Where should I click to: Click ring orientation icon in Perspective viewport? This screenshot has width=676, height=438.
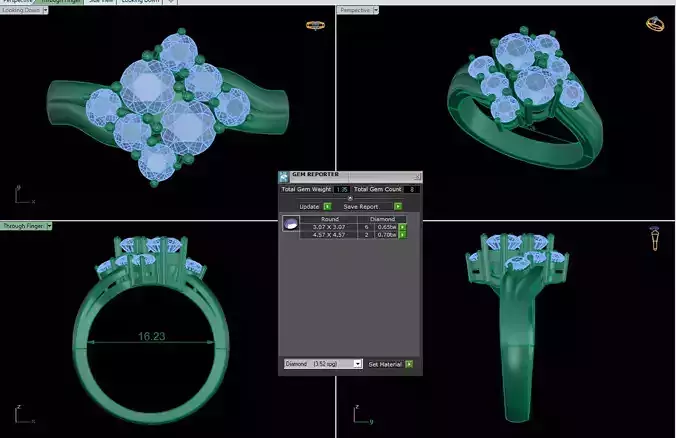655,24
